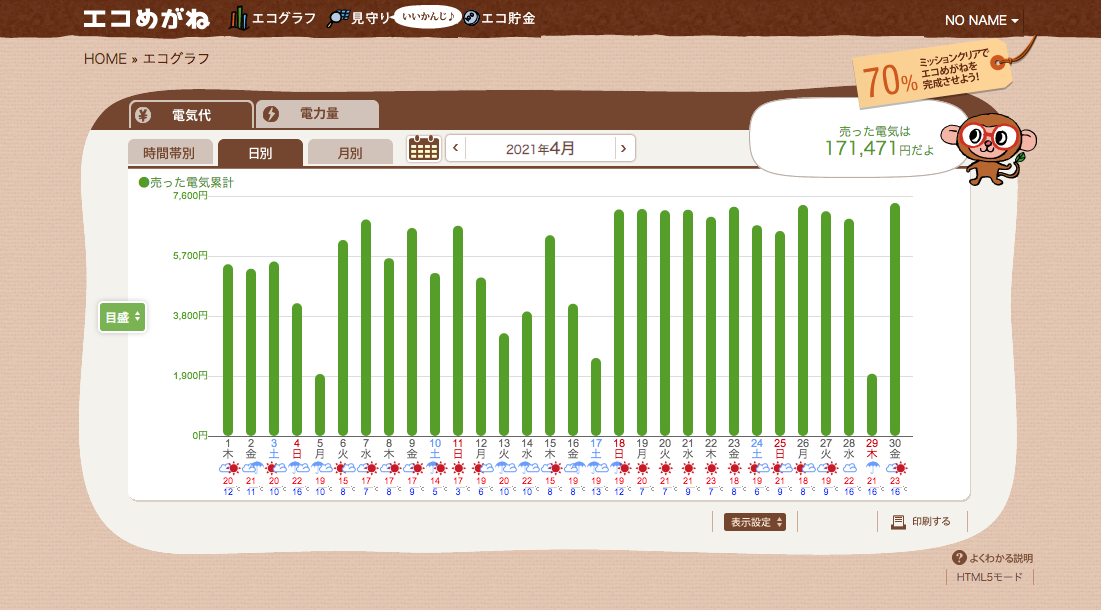This screenshot has width=1101, height=610.
Task: Open the NO NAME account dropdown
Action: coord(981,20)
